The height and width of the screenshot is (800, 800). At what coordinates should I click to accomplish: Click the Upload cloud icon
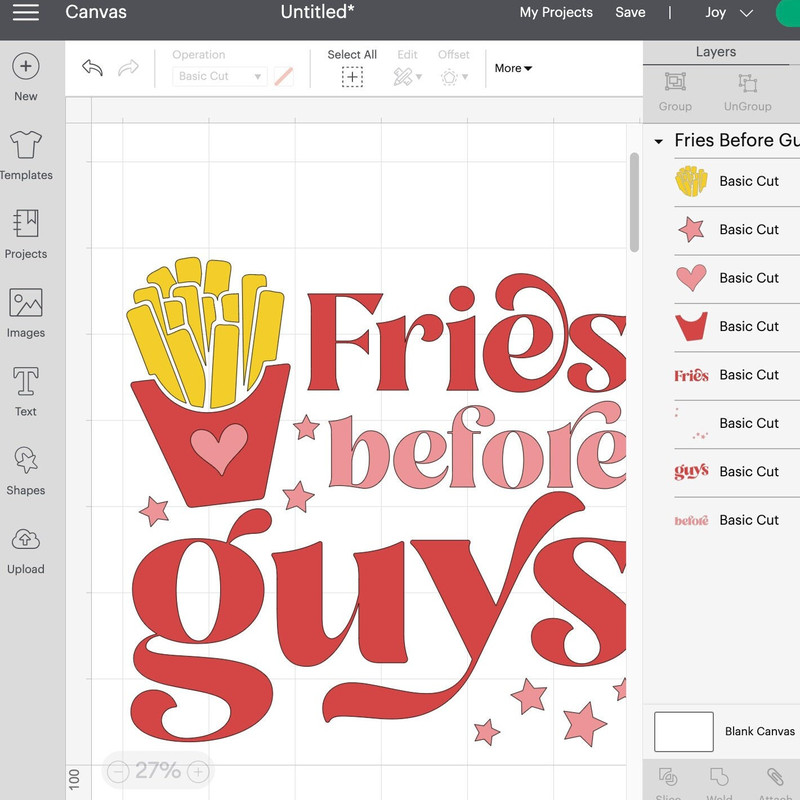tap(25, 540)
